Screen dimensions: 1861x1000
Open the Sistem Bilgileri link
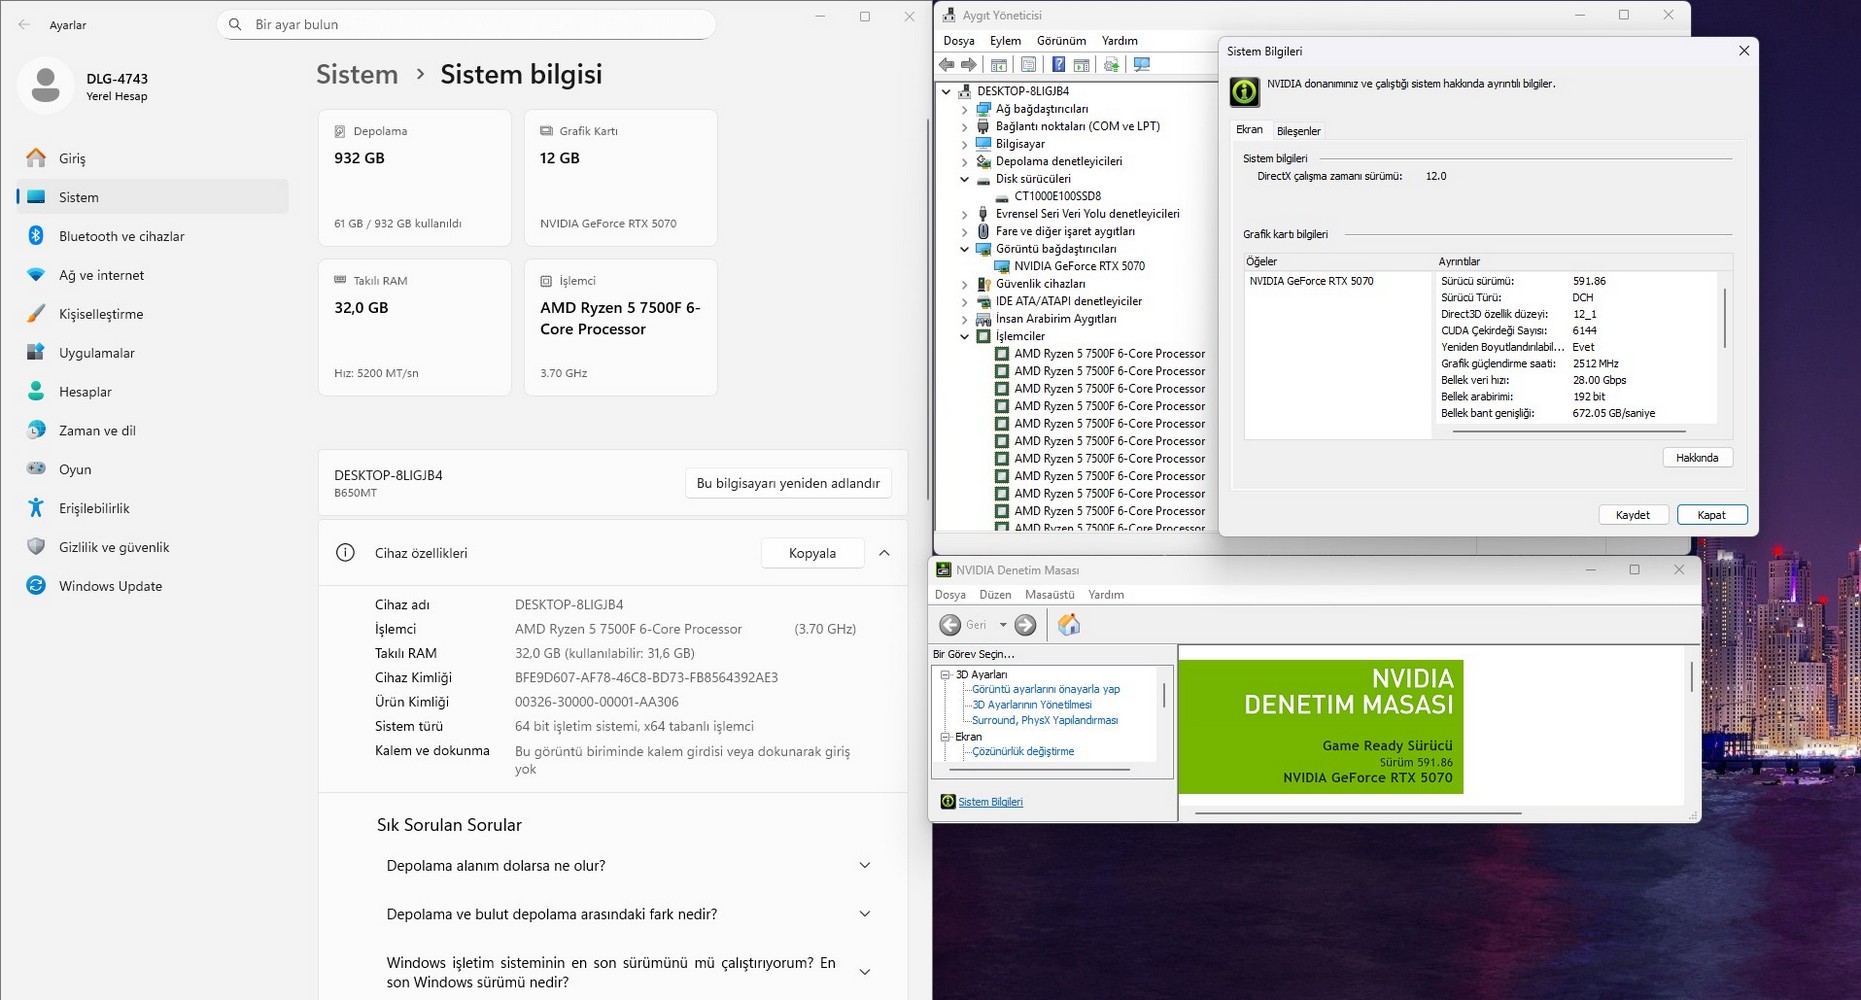tap(990, 802)
